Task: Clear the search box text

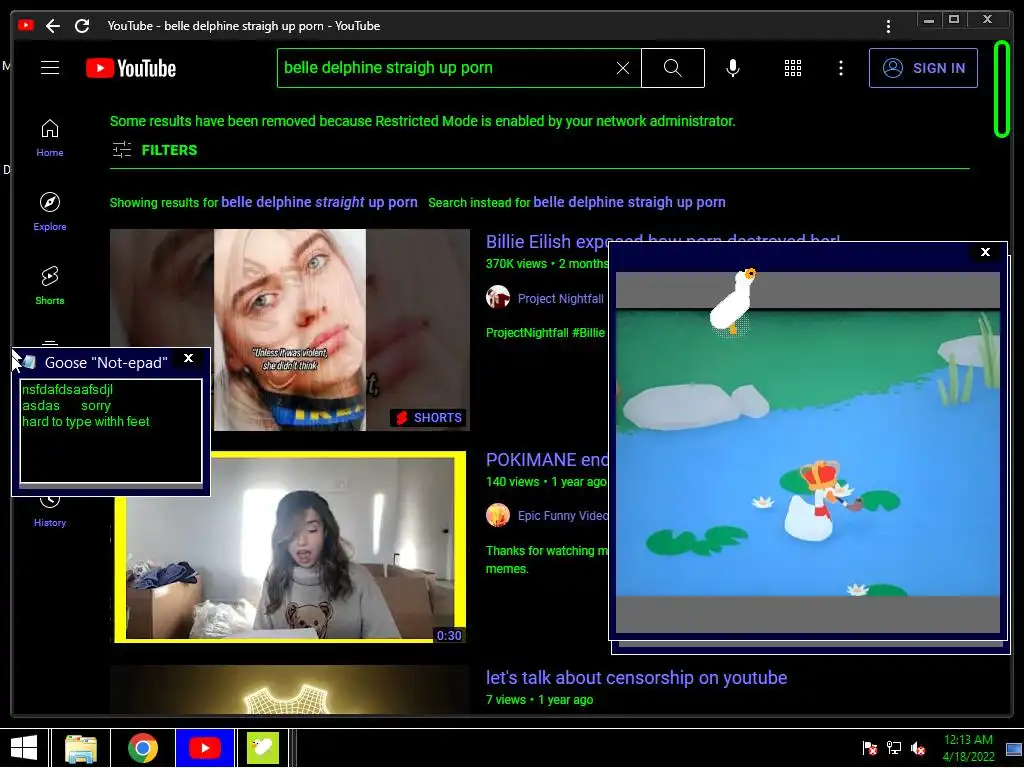Action: coord(623,68)
